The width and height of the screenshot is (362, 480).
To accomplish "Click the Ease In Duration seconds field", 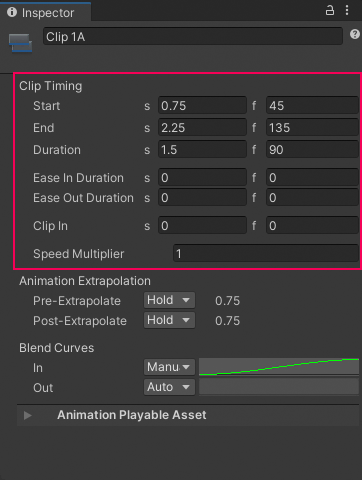I will point(202,178).
